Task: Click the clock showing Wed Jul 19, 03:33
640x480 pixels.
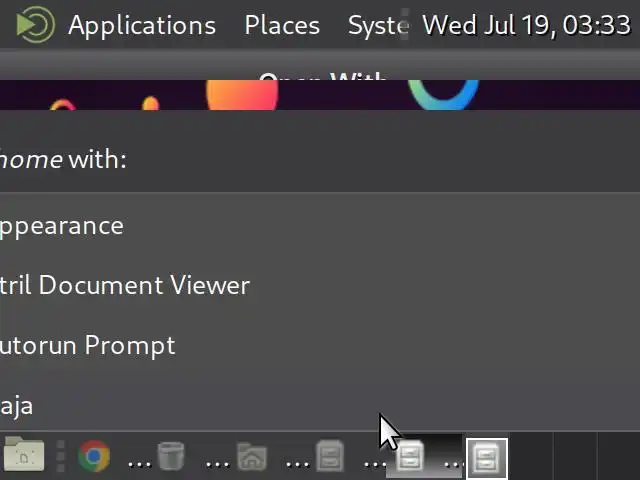Action: click(527, 25)
